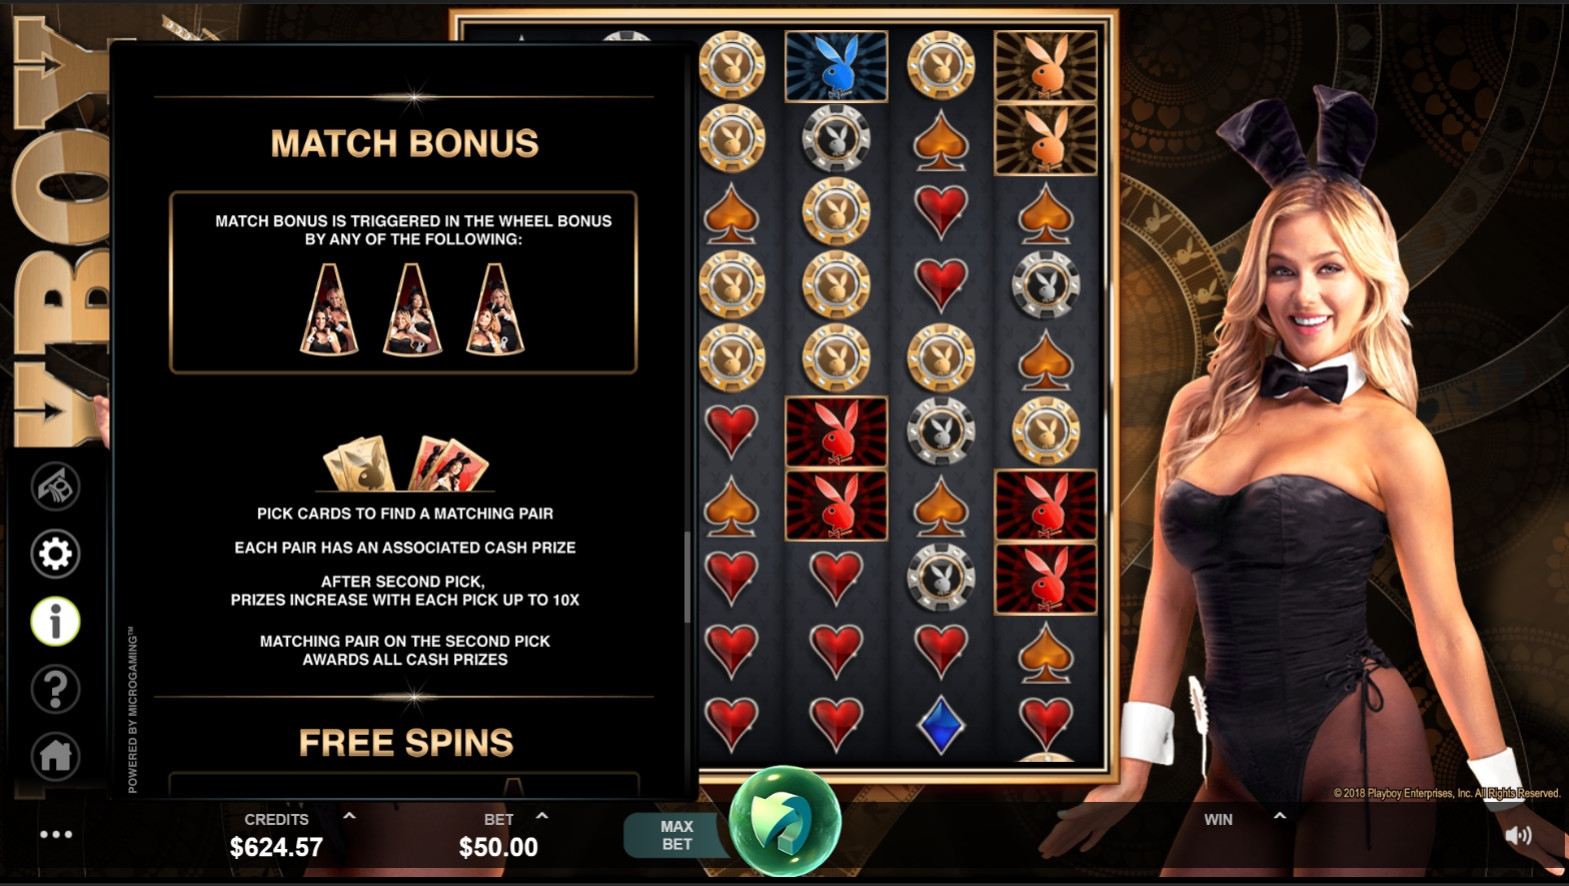The height and width of the screenshot is (886, 1569).
Task: Mute the sound speaker icon
Action: coord(1518,834)
